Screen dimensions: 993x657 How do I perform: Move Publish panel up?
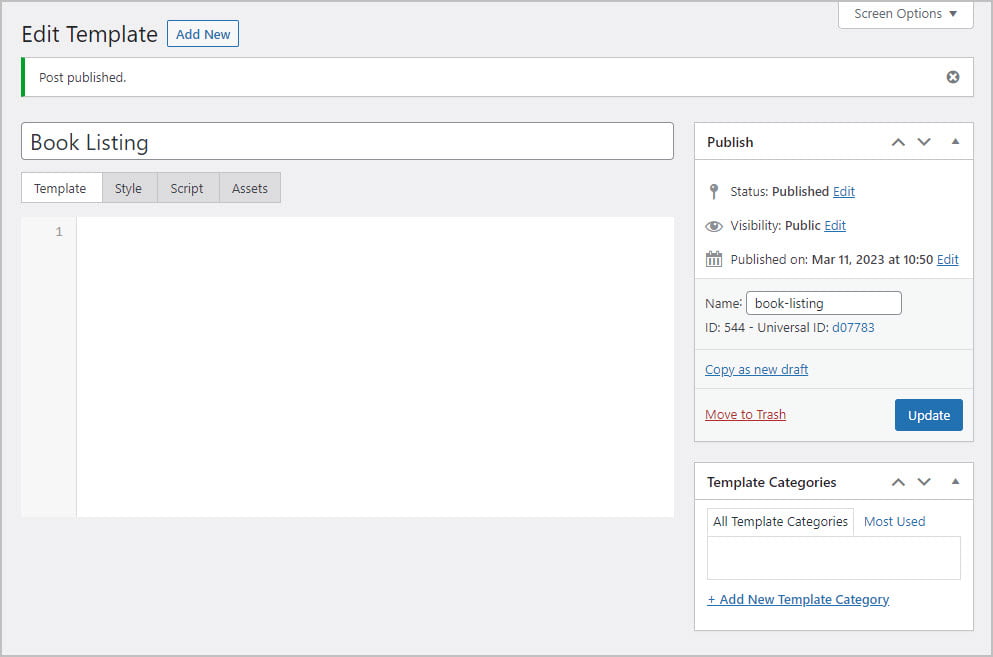[898, 142]
